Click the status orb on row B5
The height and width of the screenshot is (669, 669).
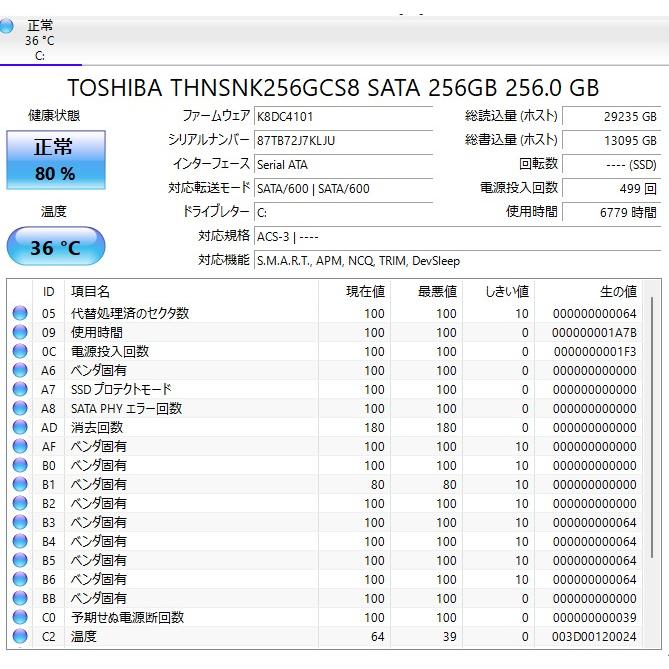pyautogui.click(x=20, y=560)
